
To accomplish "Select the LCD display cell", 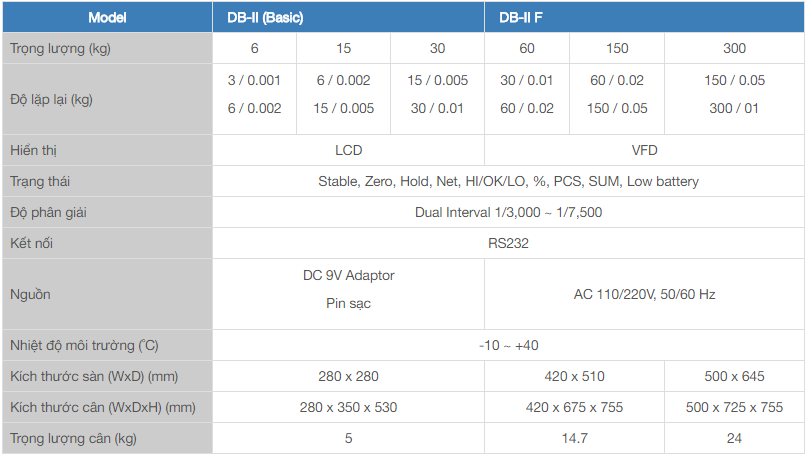I will (348, 150).
